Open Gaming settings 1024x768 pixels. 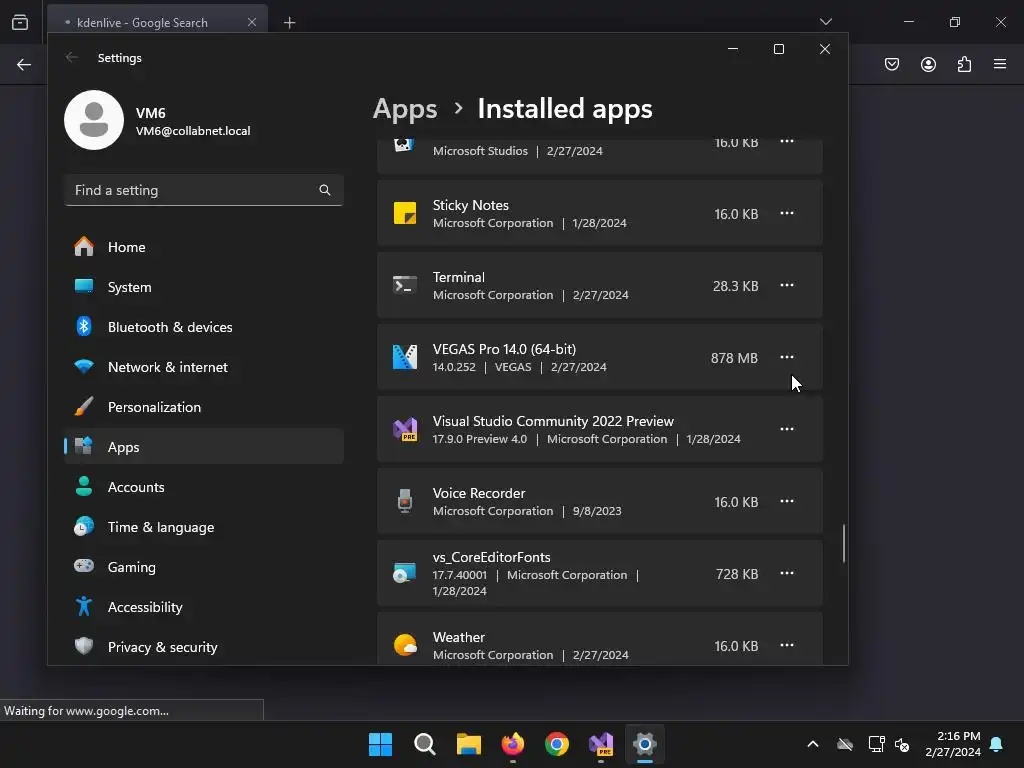coord(204,567)
